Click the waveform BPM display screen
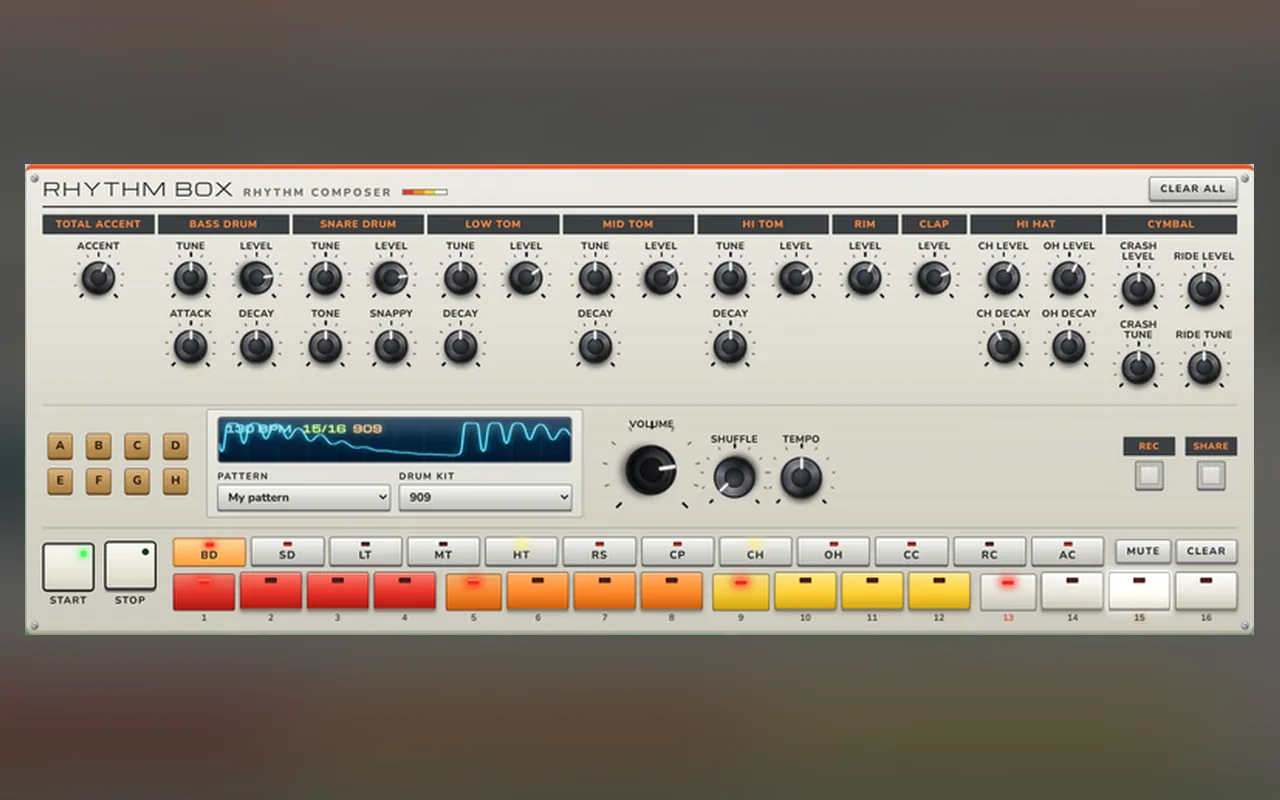1280x800 pixels. (395, 440)
